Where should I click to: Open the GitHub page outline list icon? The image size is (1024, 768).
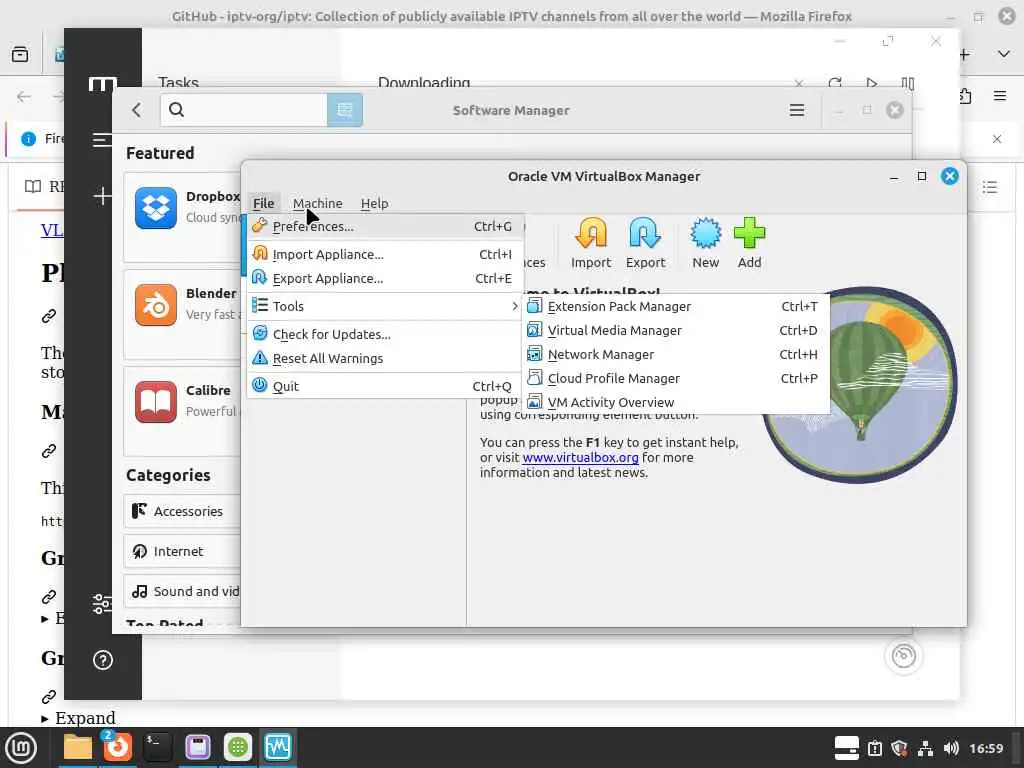(990, 188)
